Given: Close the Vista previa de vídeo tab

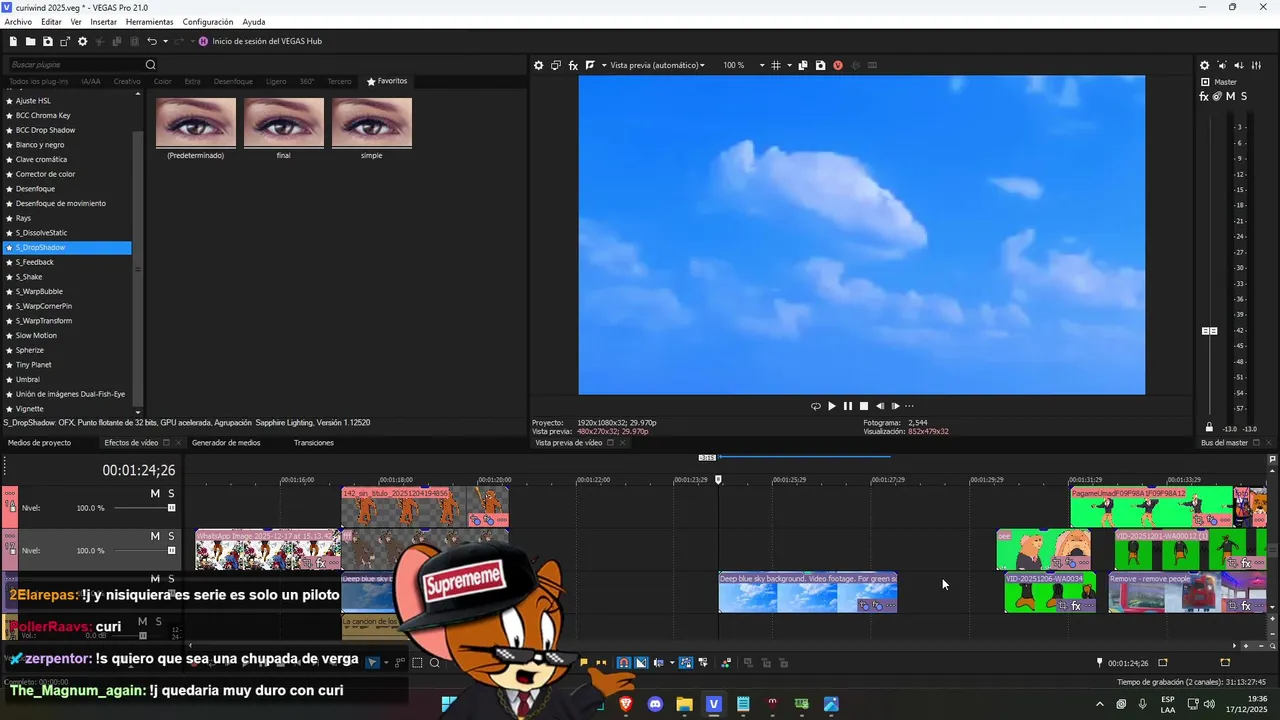Looking at the screenshot, I should [622, 443].
